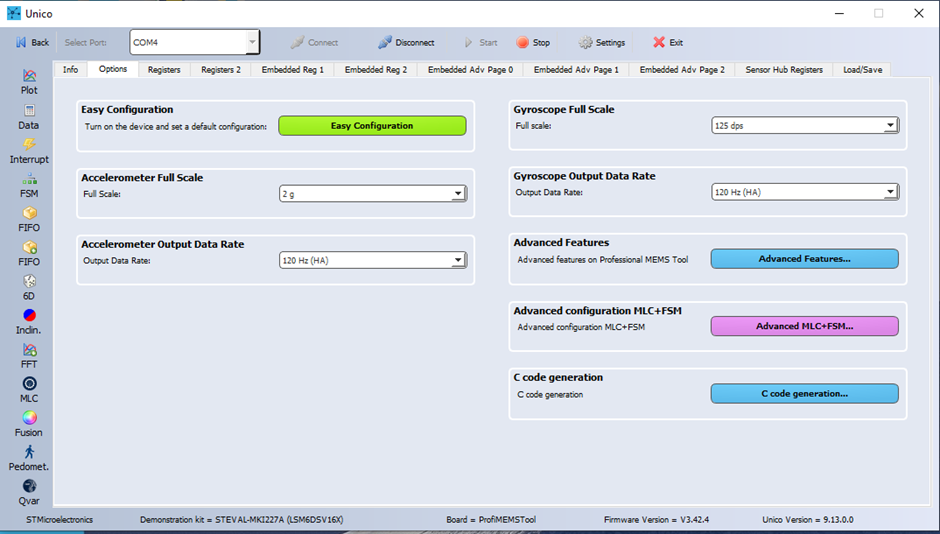
Task: Open the MLC tool
Action: coord(29,390)
